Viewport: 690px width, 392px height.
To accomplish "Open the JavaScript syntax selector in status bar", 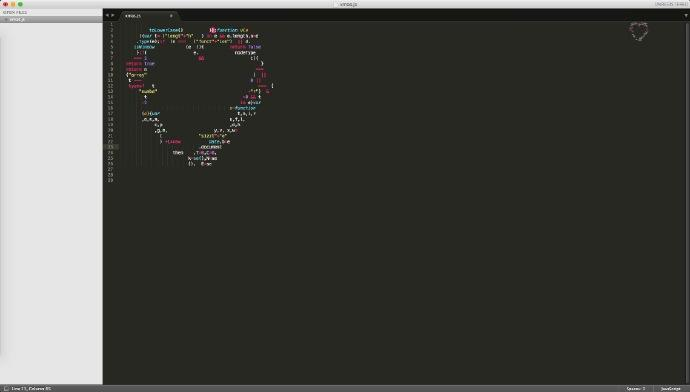I will pos(670,388).
